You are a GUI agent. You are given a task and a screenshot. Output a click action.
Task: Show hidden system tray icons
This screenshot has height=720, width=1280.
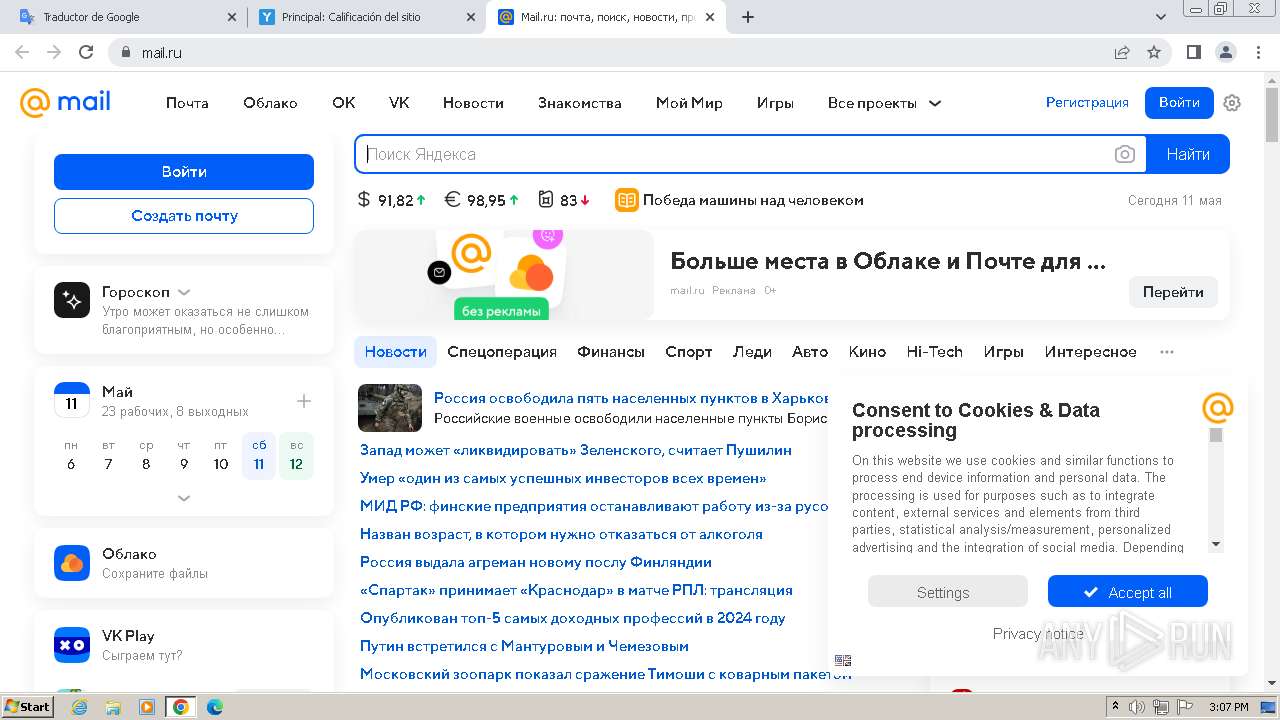tap(1115, 707)
